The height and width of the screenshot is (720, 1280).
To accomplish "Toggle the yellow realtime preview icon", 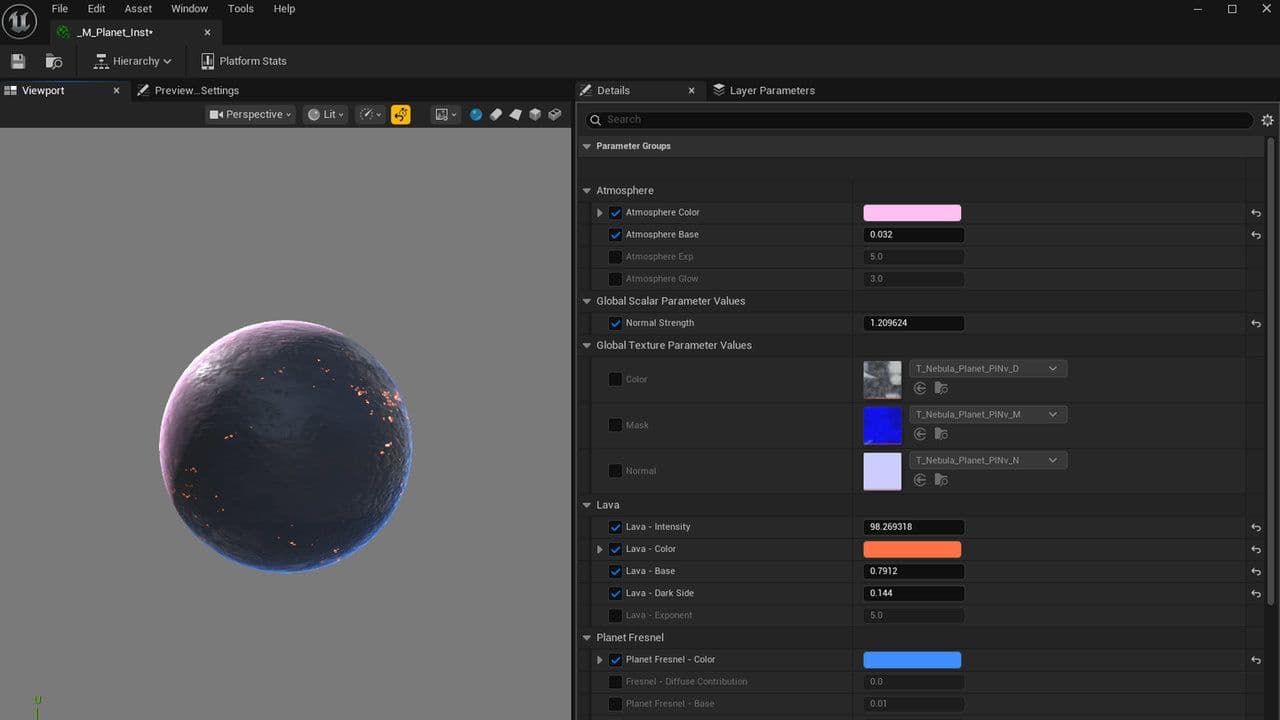I will point(401,115).
